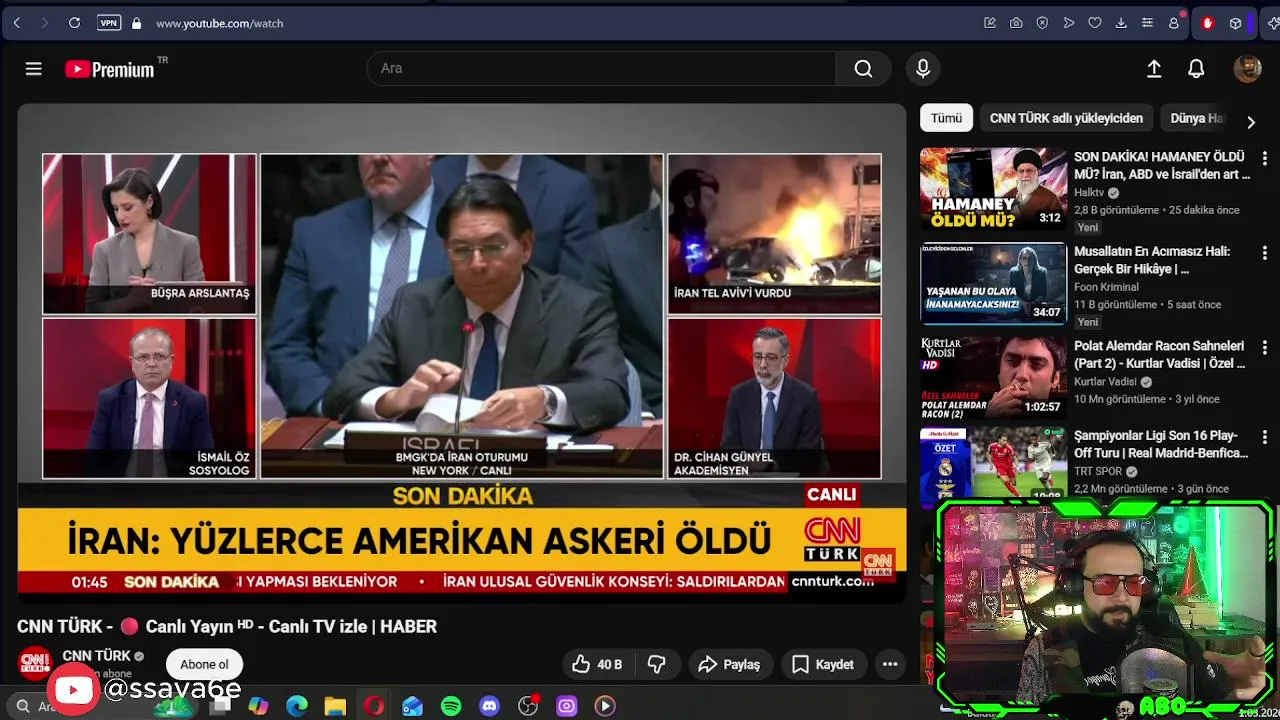Open the options menu for the Musallatın video
This screenshot has height=720, width=1280.
coord(1265,253)
